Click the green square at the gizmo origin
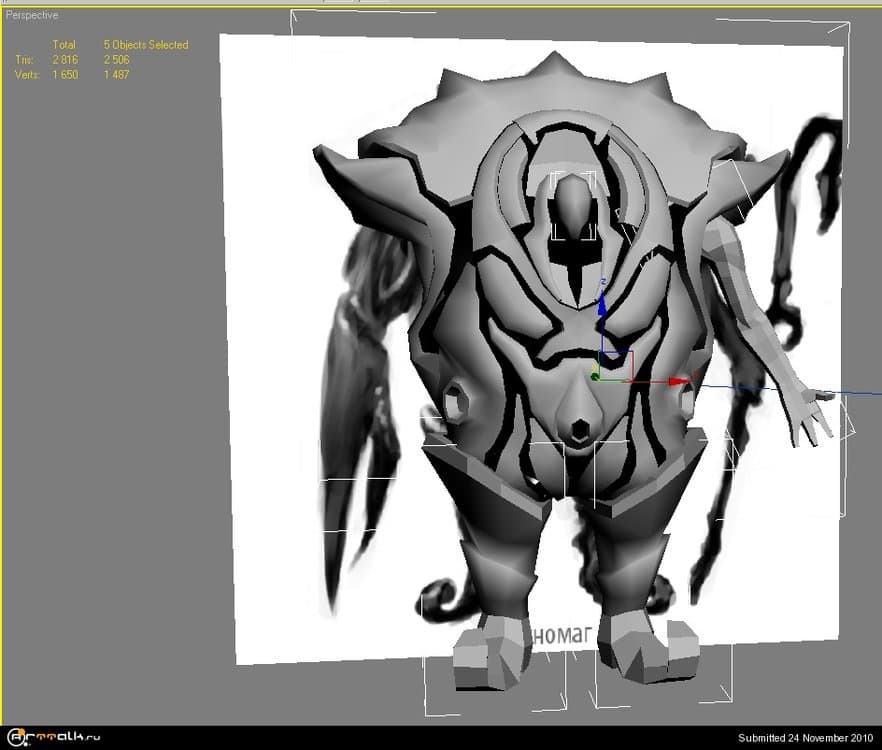The height and width of the screenshot is (750, 882). [x=598, y=377]
